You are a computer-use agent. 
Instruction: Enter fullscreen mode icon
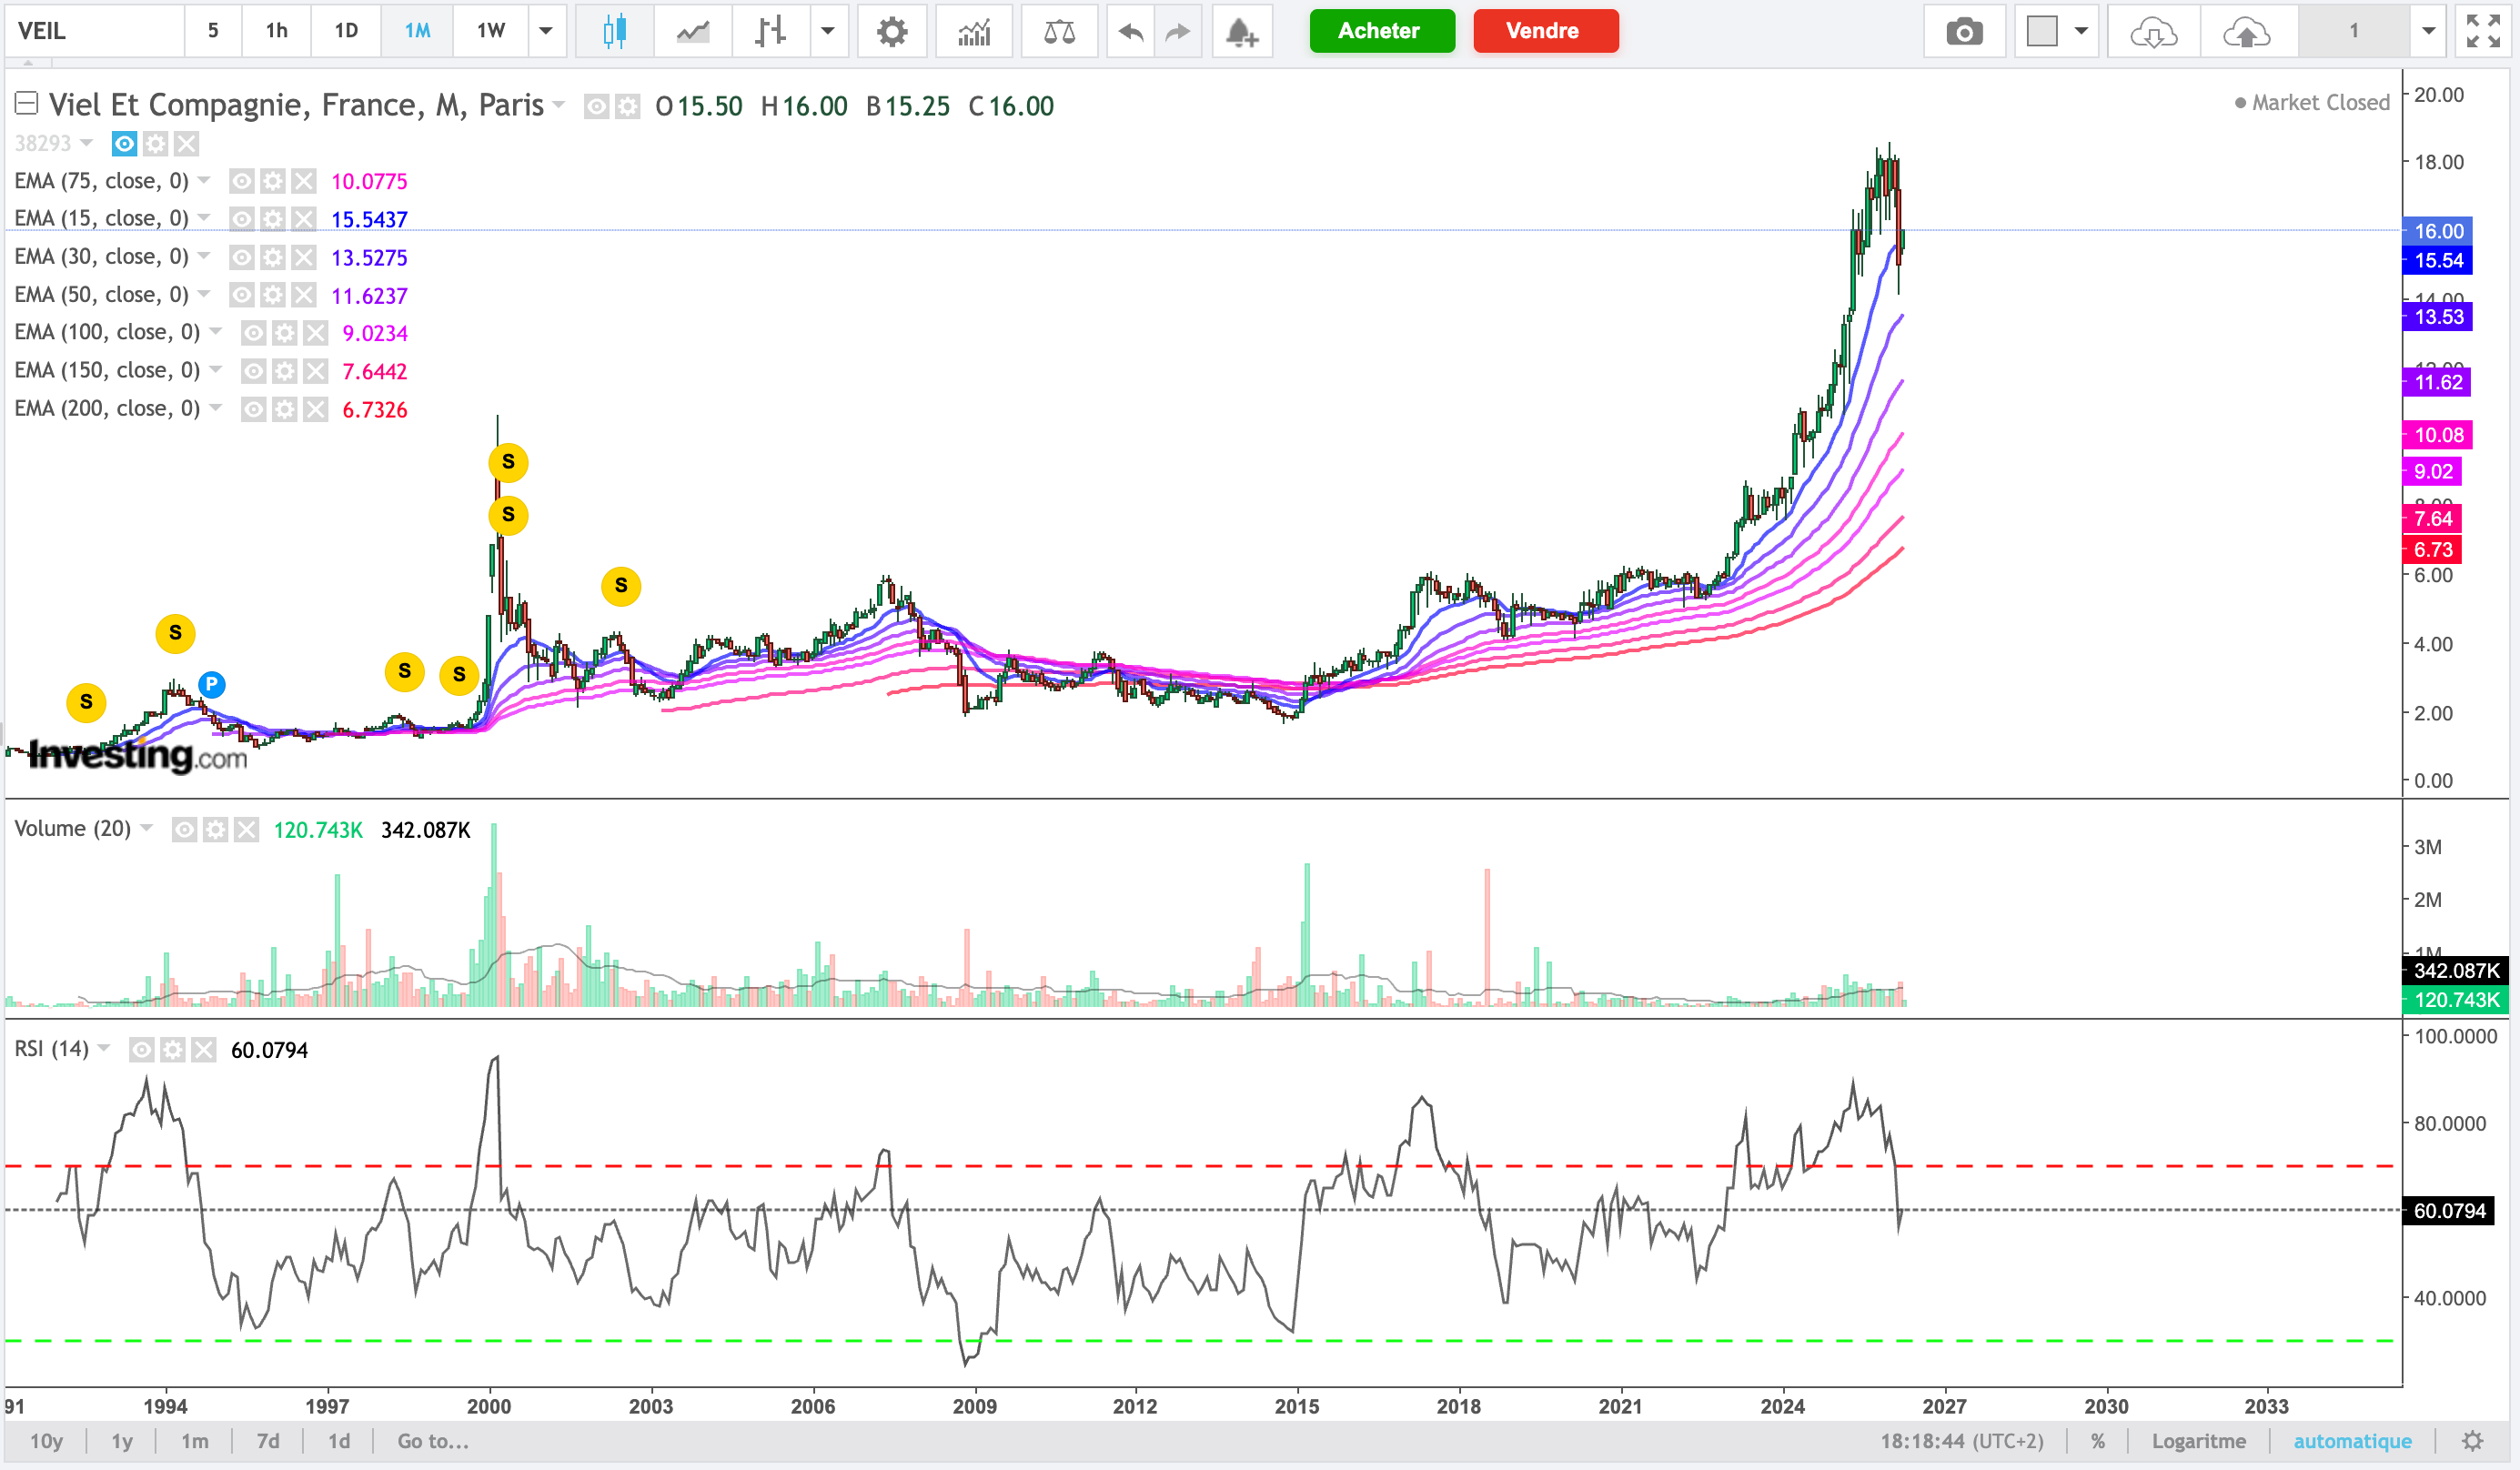2483,31
